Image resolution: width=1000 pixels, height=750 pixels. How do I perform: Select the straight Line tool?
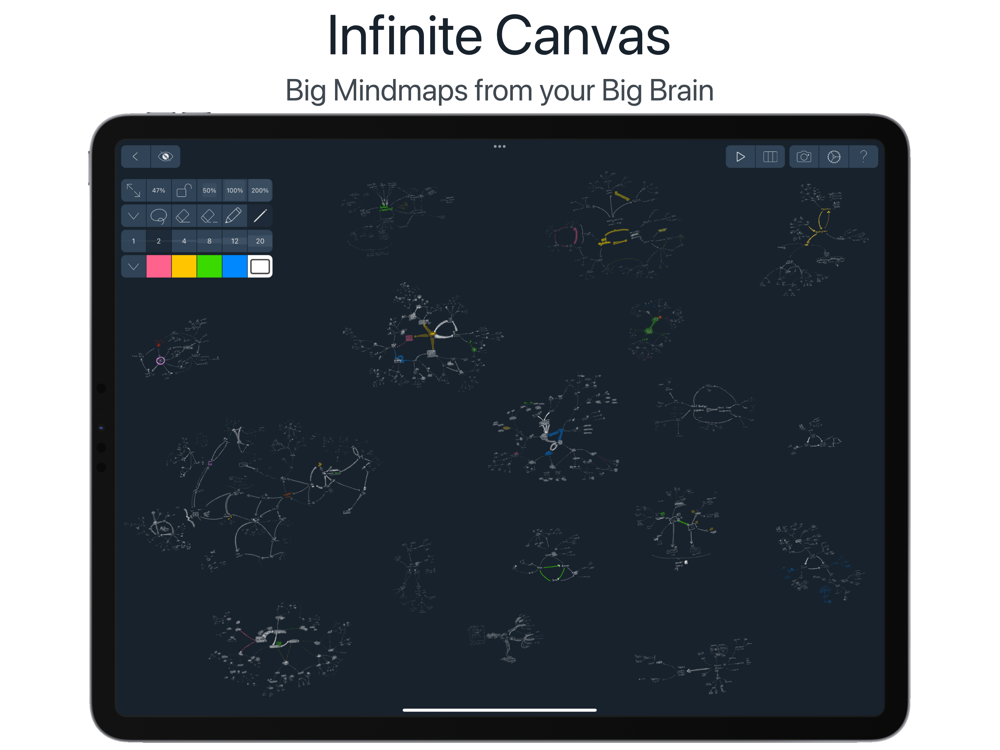pos(260,216)
